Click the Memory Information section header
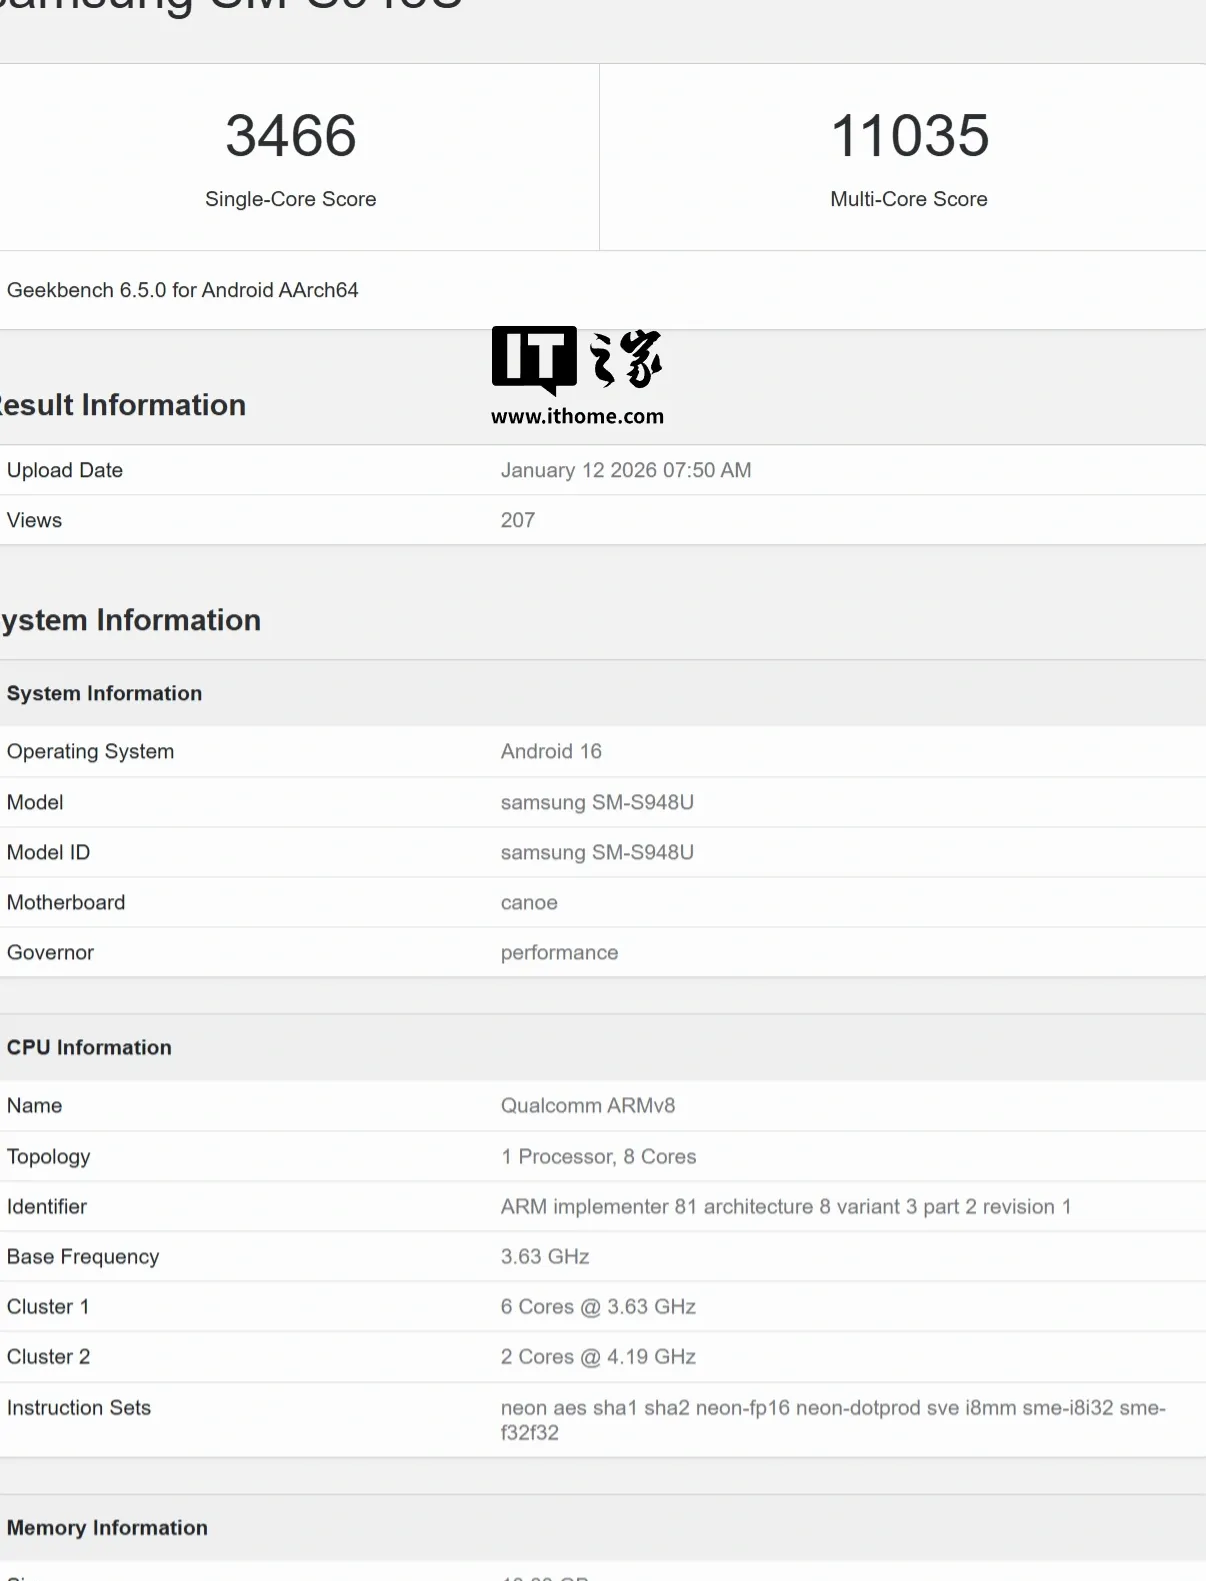The image size is (1206, 1581). [x=107, y=1527]
